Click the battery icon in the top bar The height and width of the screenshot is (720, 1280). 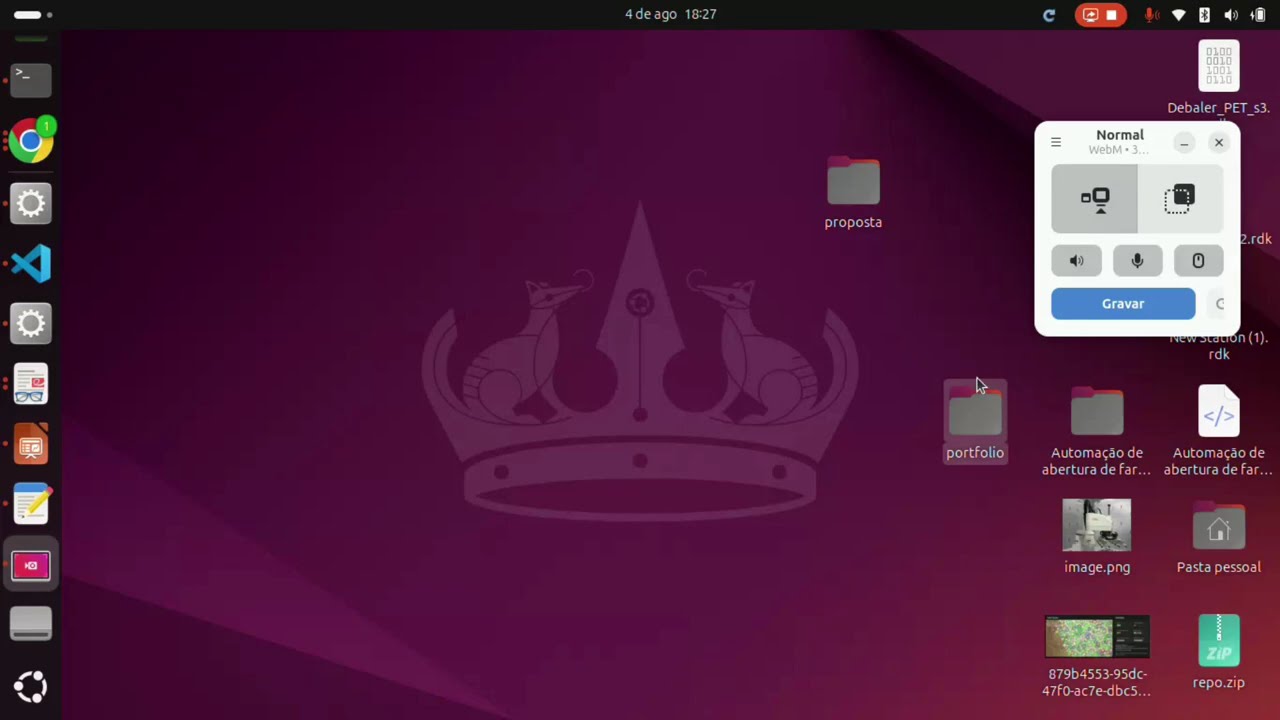(1258, 15)
